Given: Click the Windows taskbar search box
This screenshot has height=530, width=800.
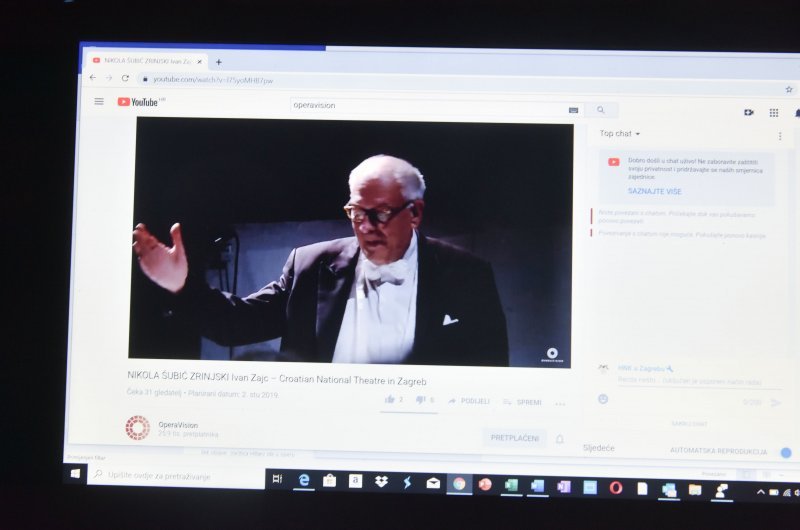Looking at the screenshot, I should (176, 476).
